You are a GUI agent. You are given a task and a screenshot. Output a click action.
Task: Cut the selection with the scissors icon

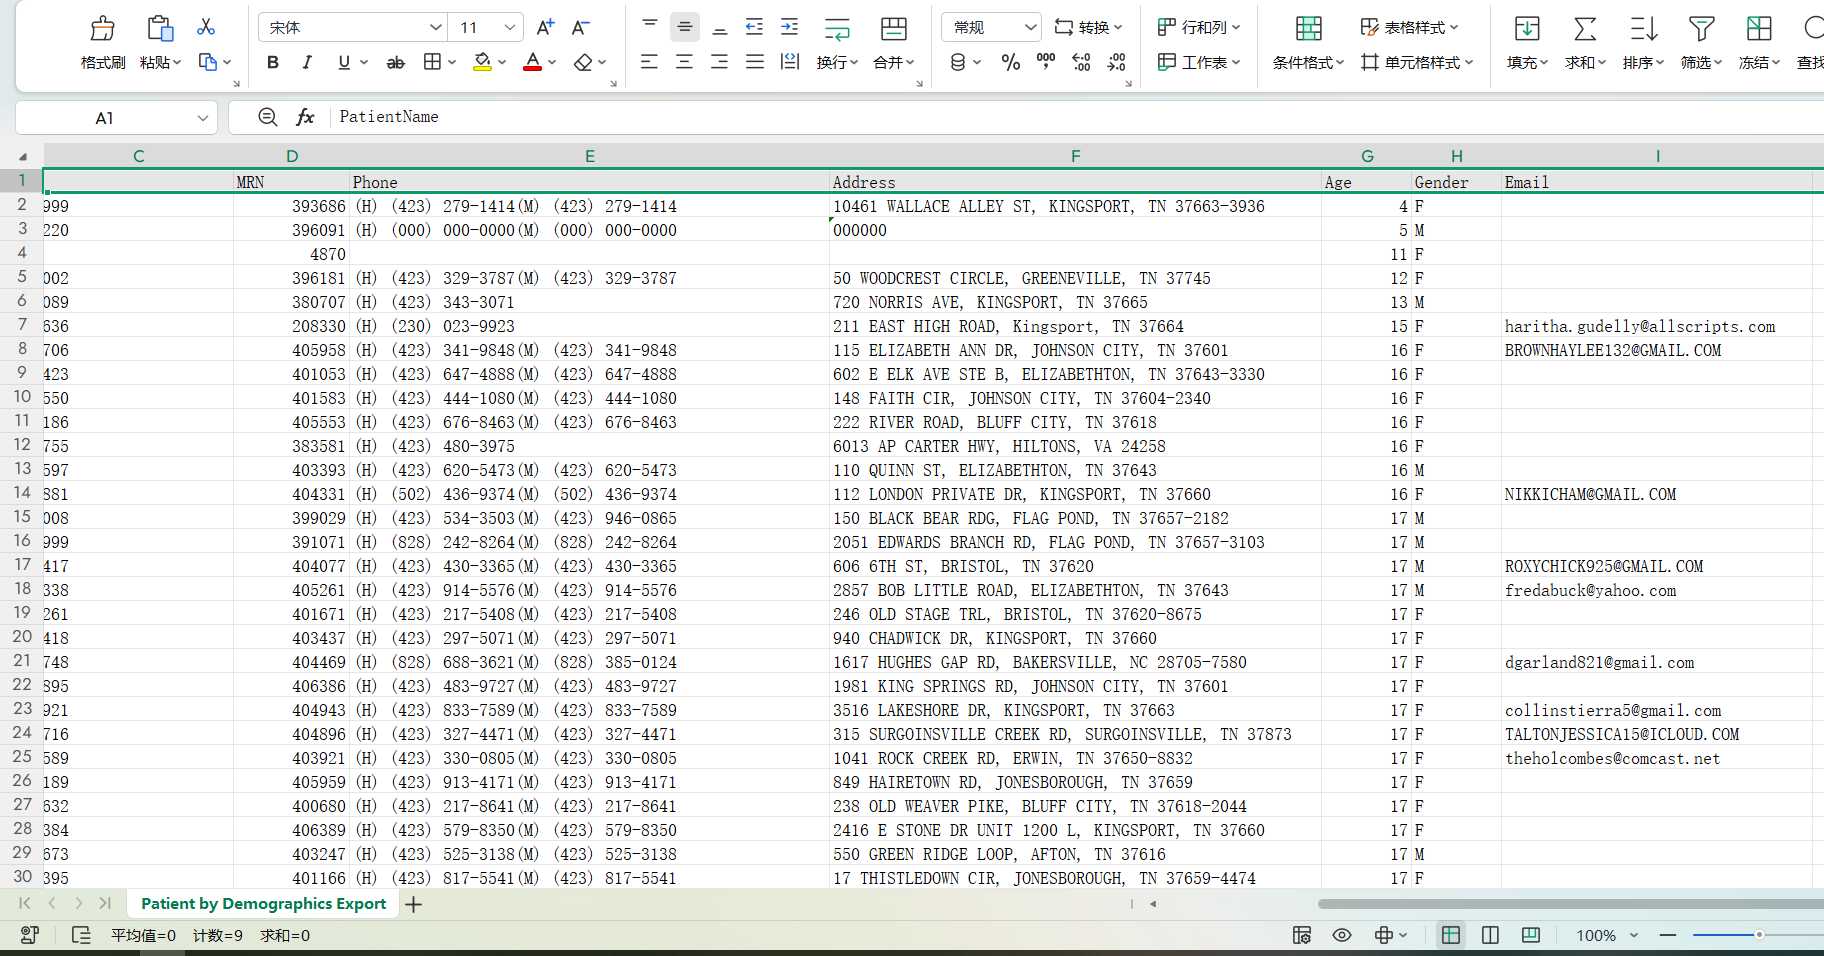206,26
